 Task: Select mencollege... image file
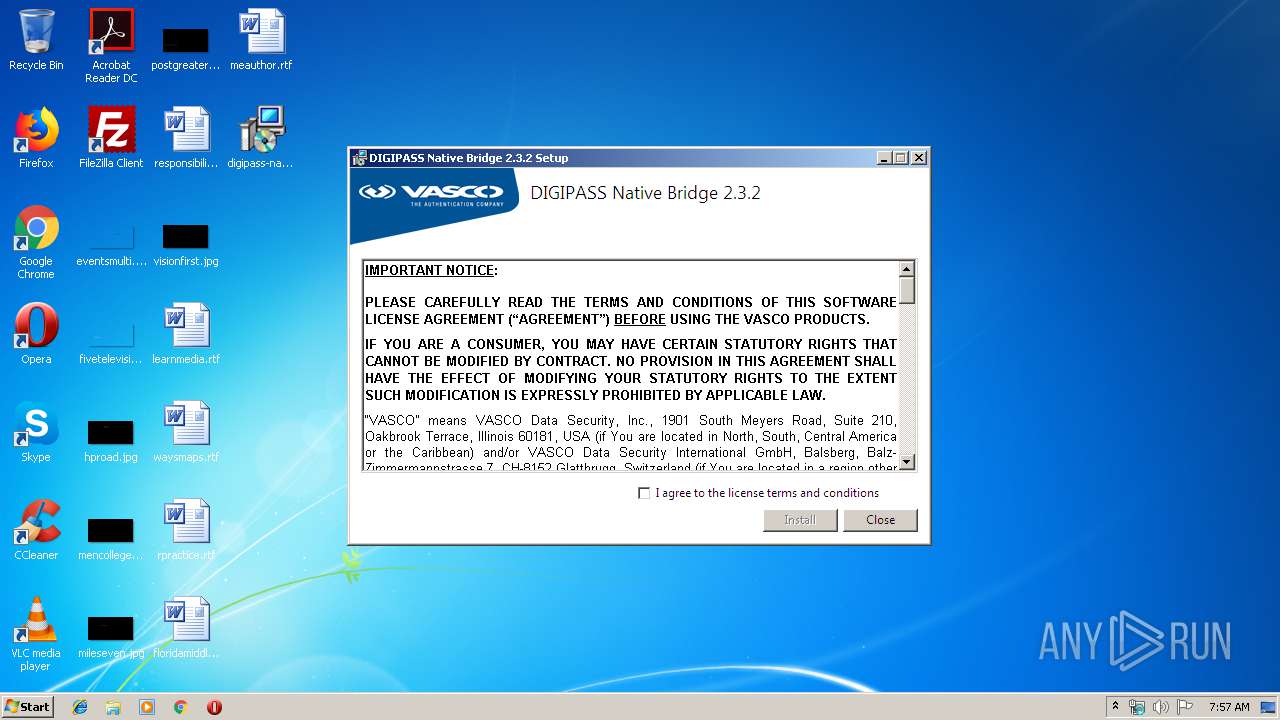(111, 540)
